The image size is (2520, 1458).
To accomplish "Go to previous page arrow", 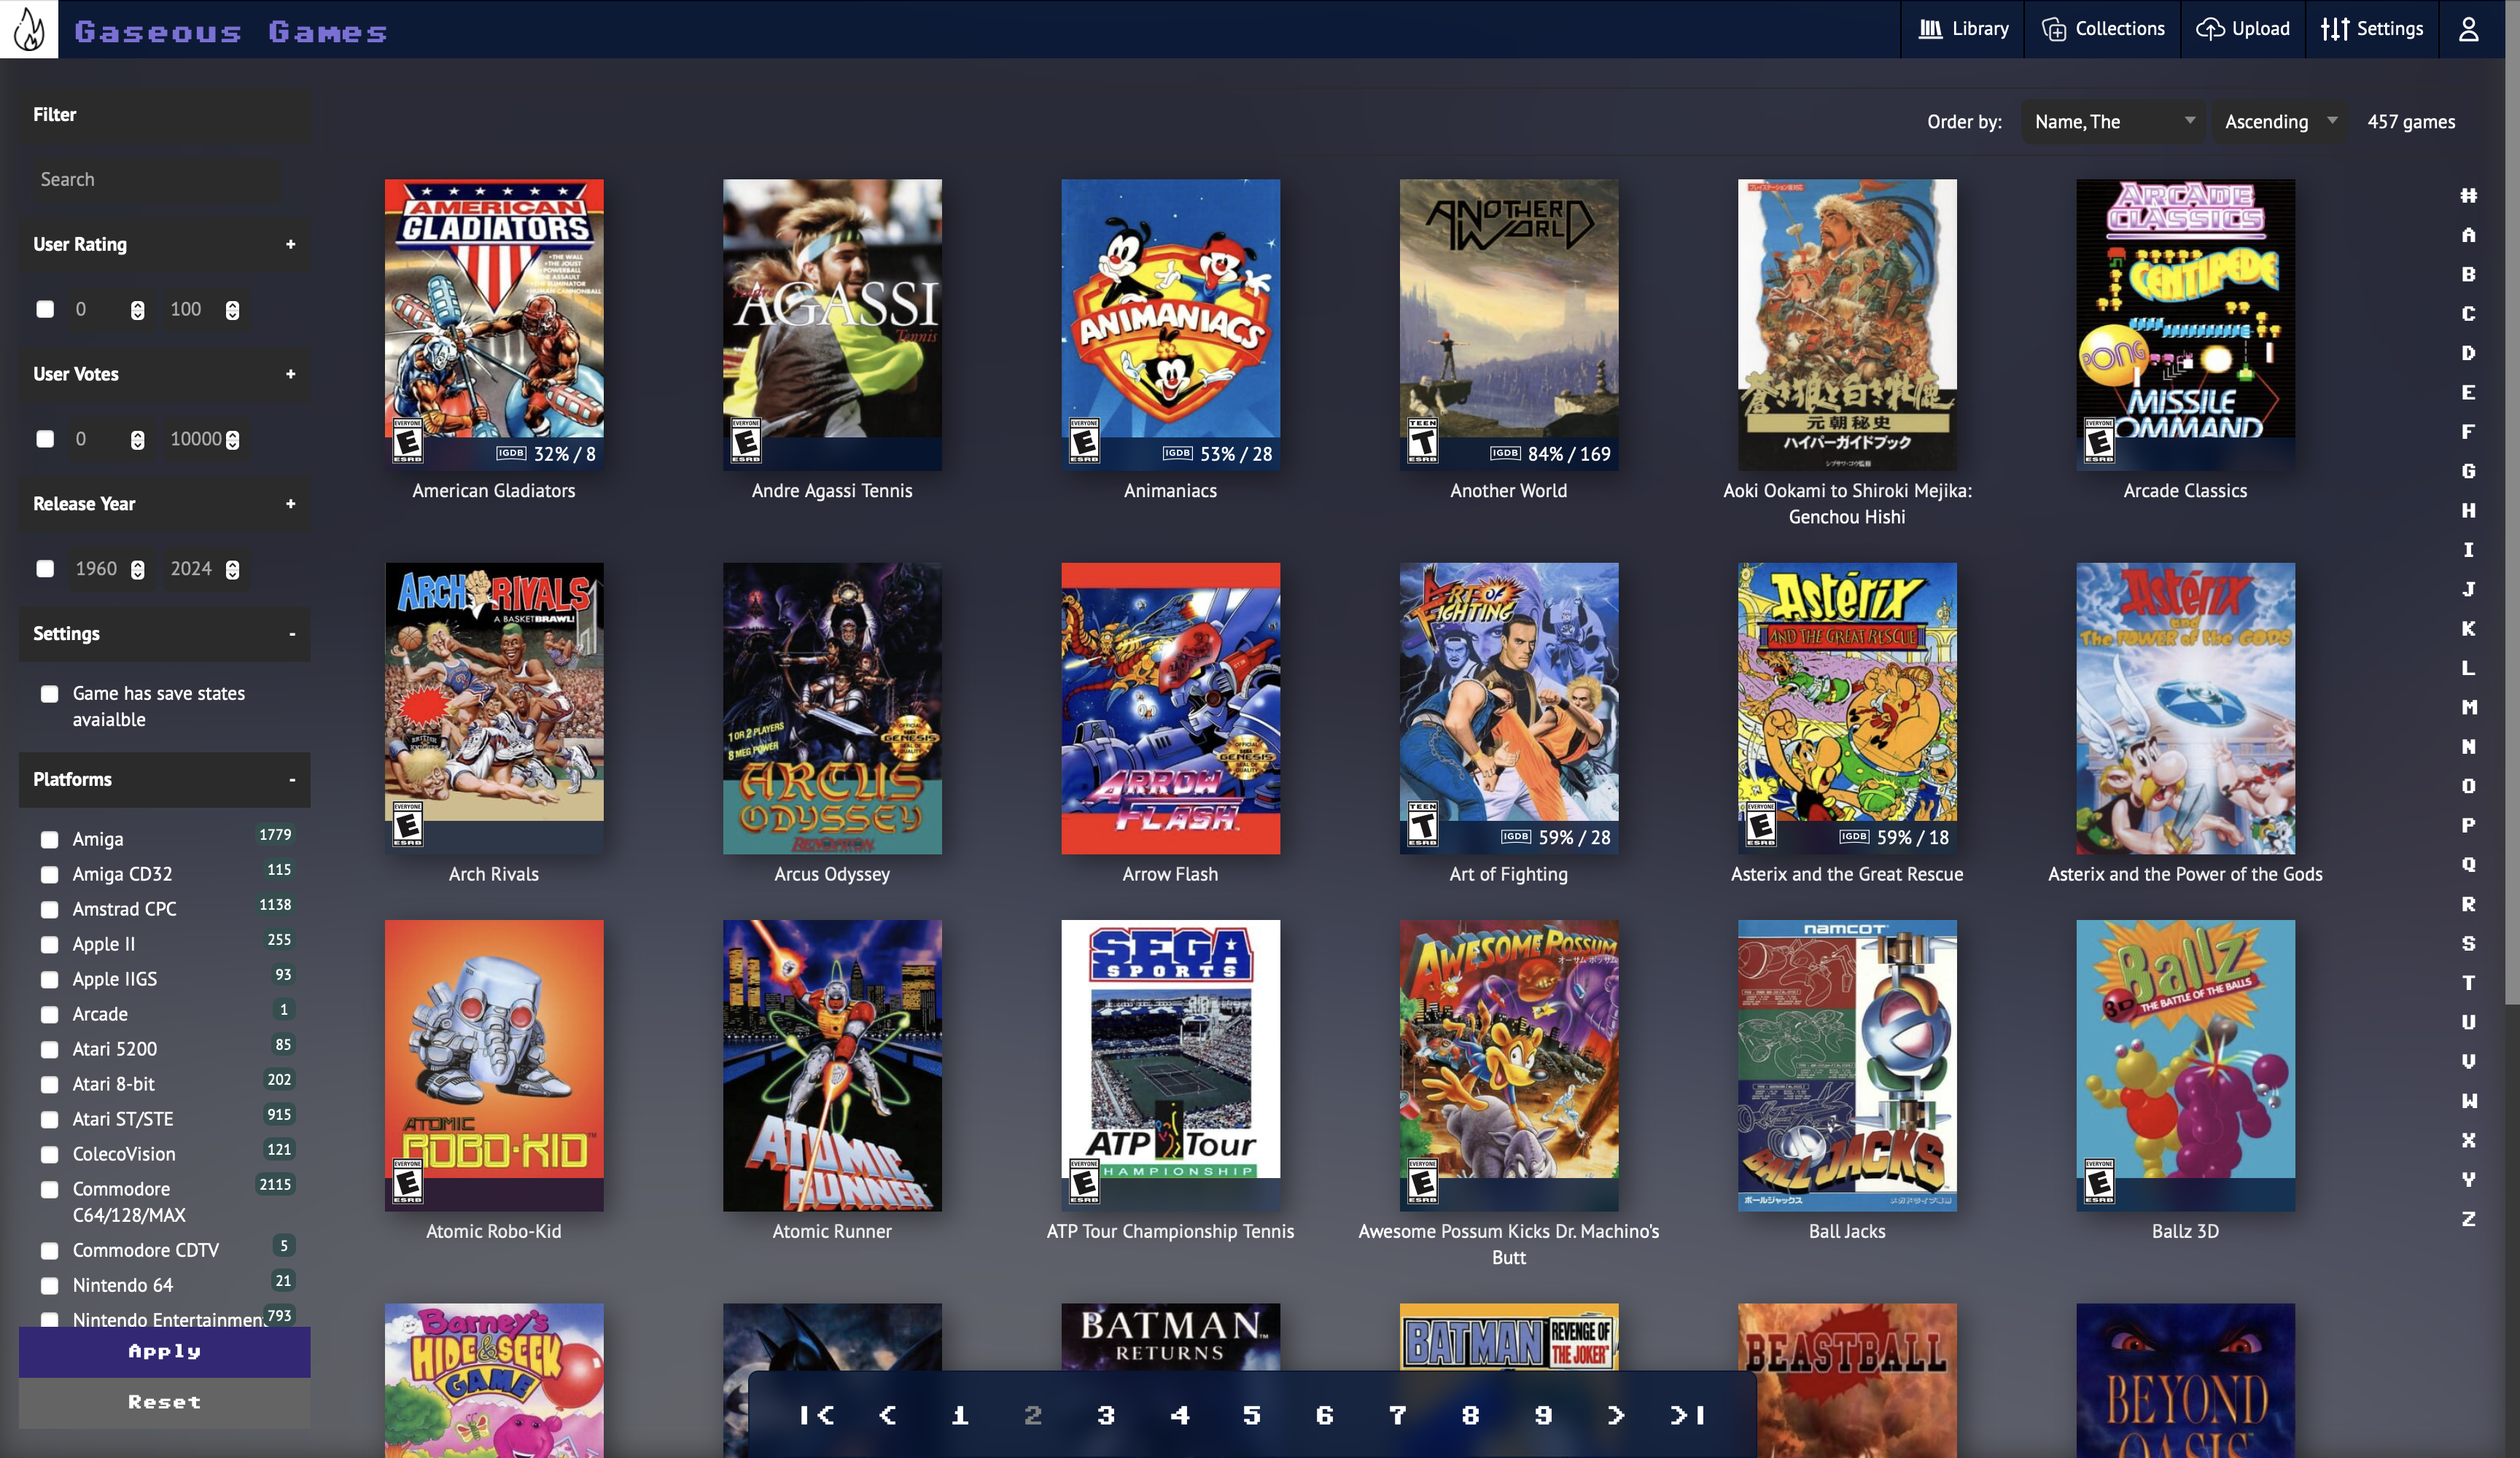I will point(887,1414).
